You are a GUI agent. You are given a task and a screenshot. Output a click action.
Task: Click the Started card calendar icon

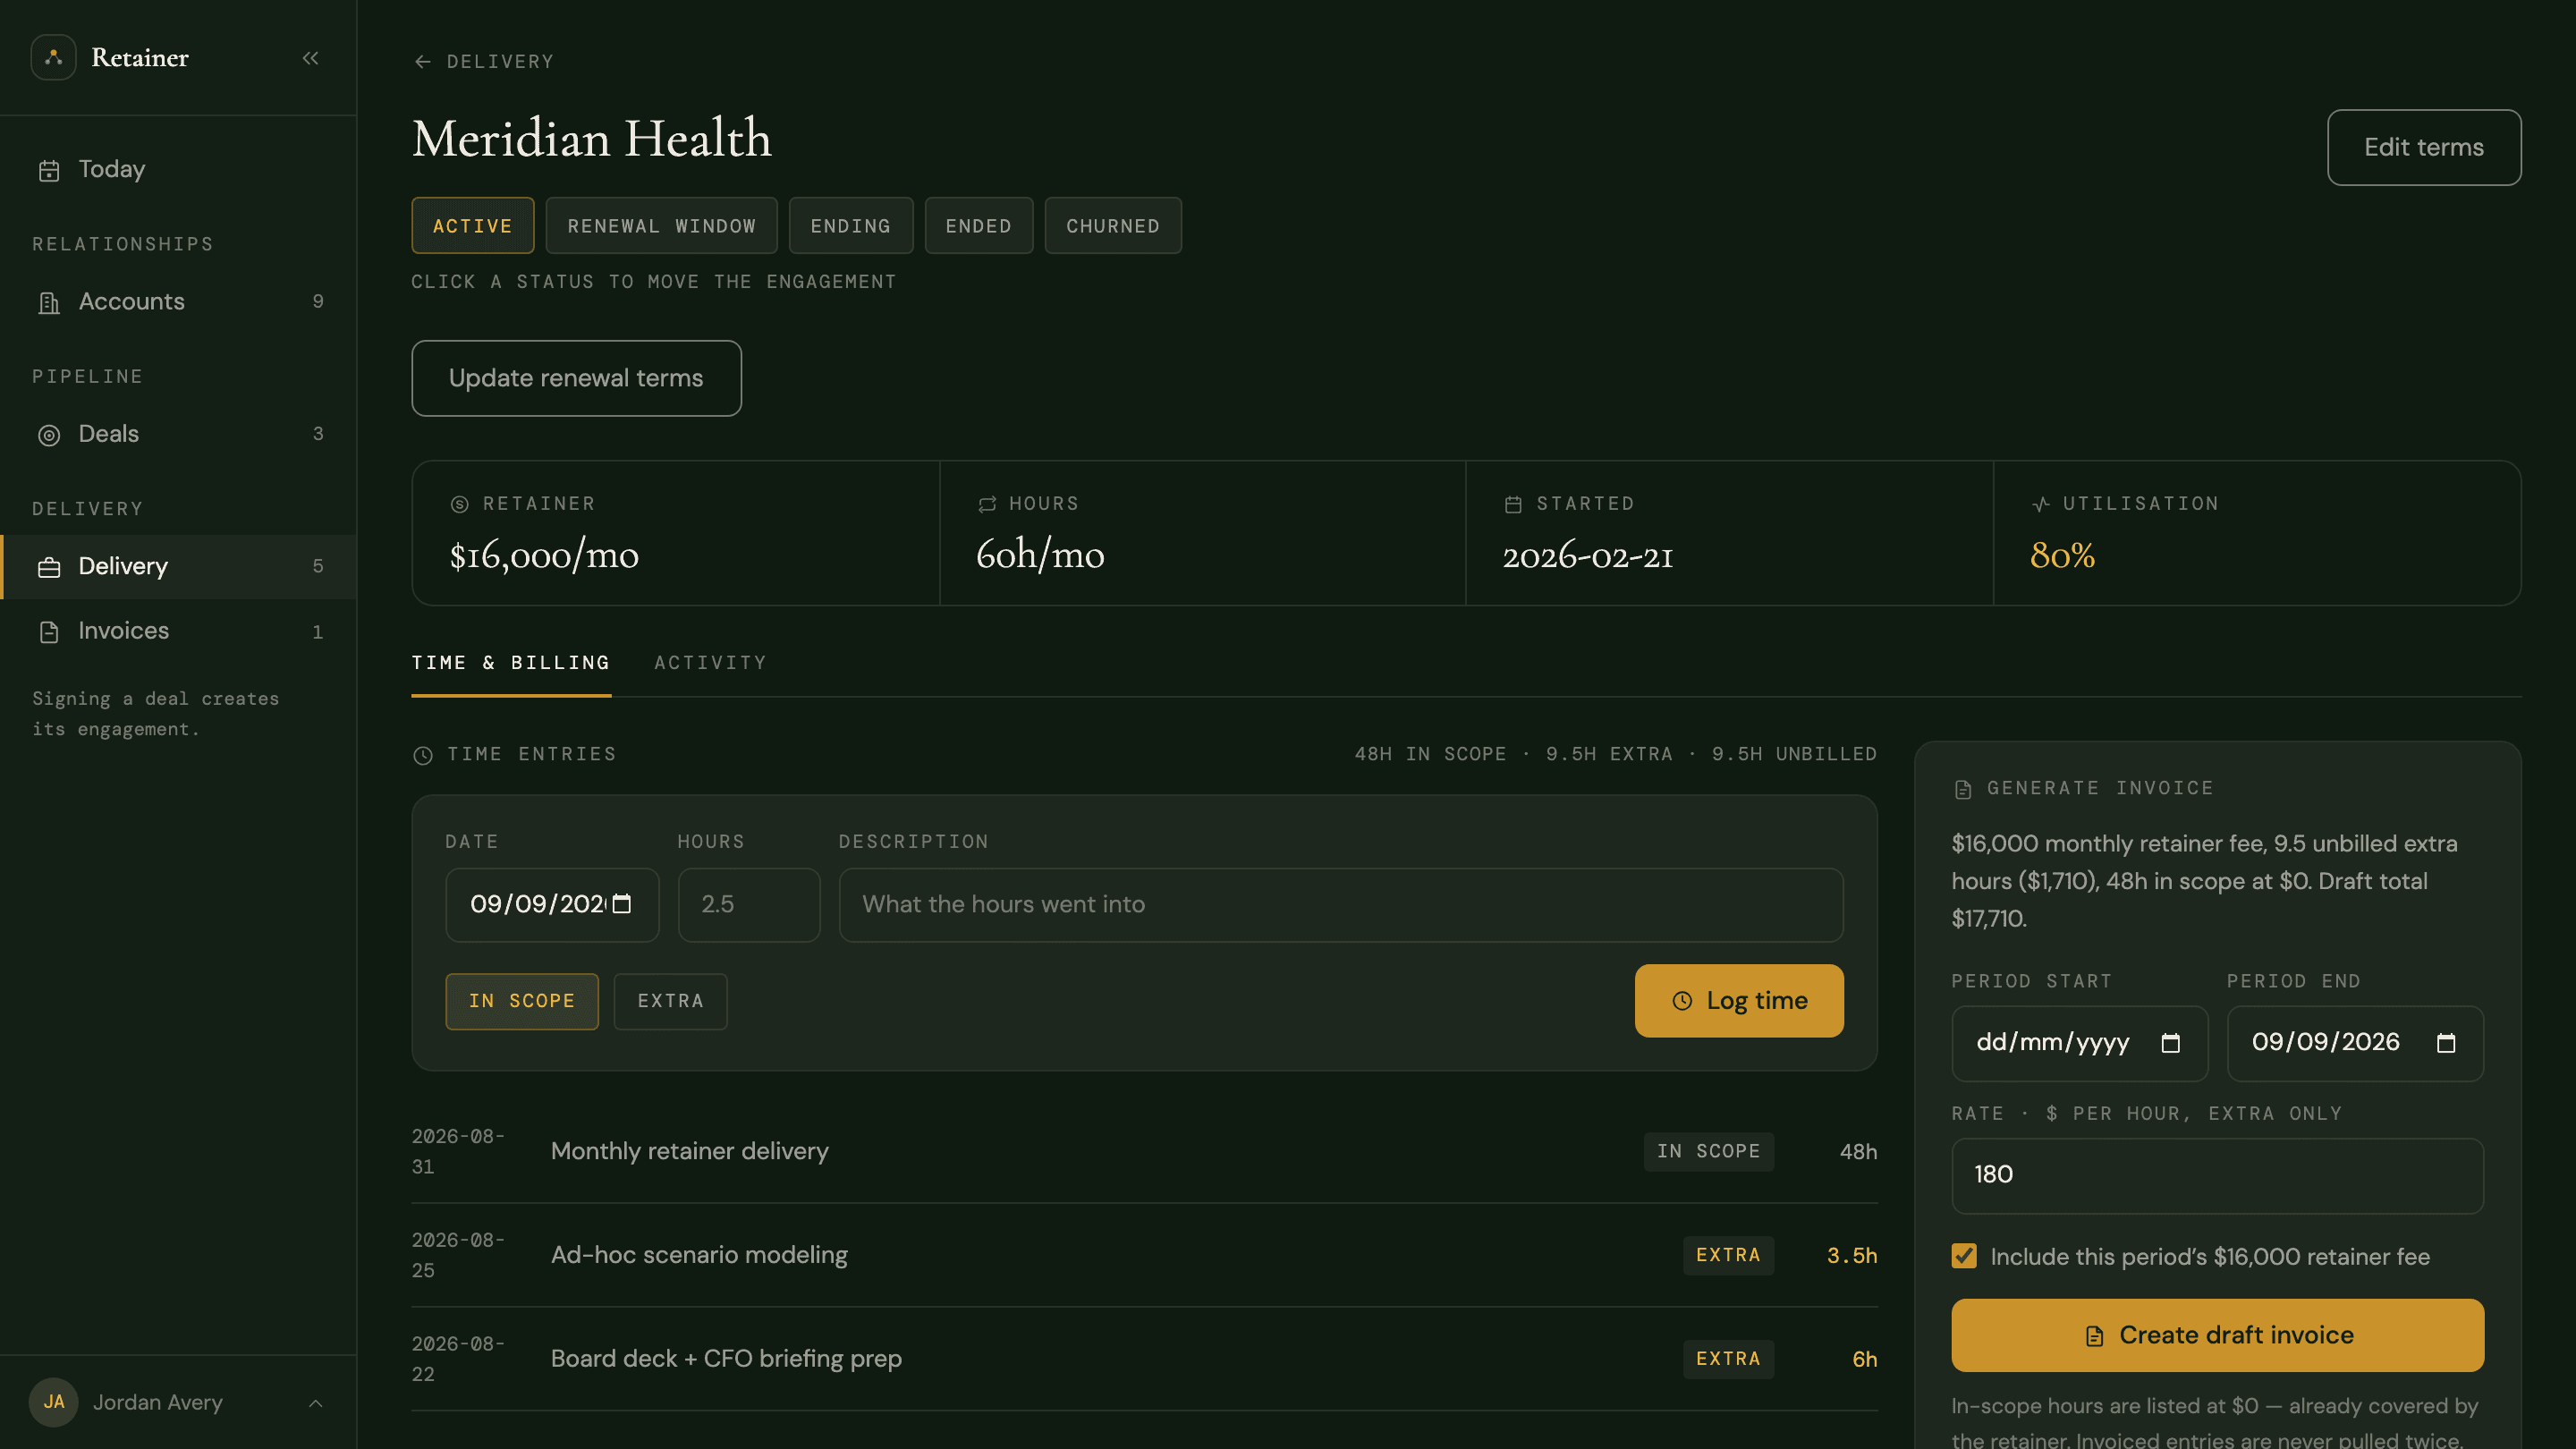coord(1513,504)
